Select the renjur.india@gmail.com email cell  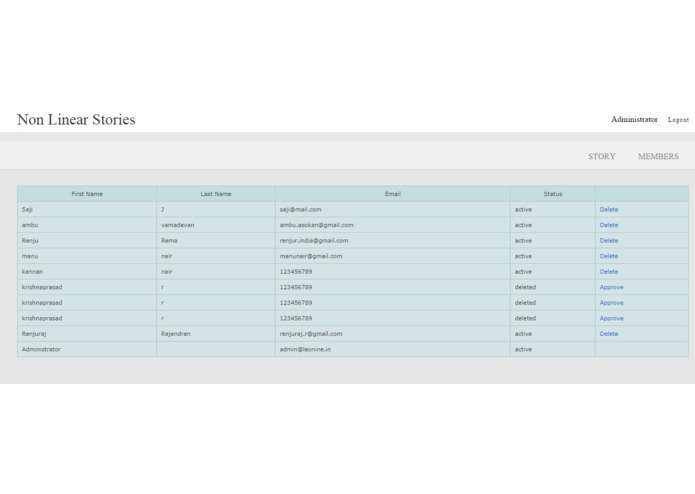[393, 241]
